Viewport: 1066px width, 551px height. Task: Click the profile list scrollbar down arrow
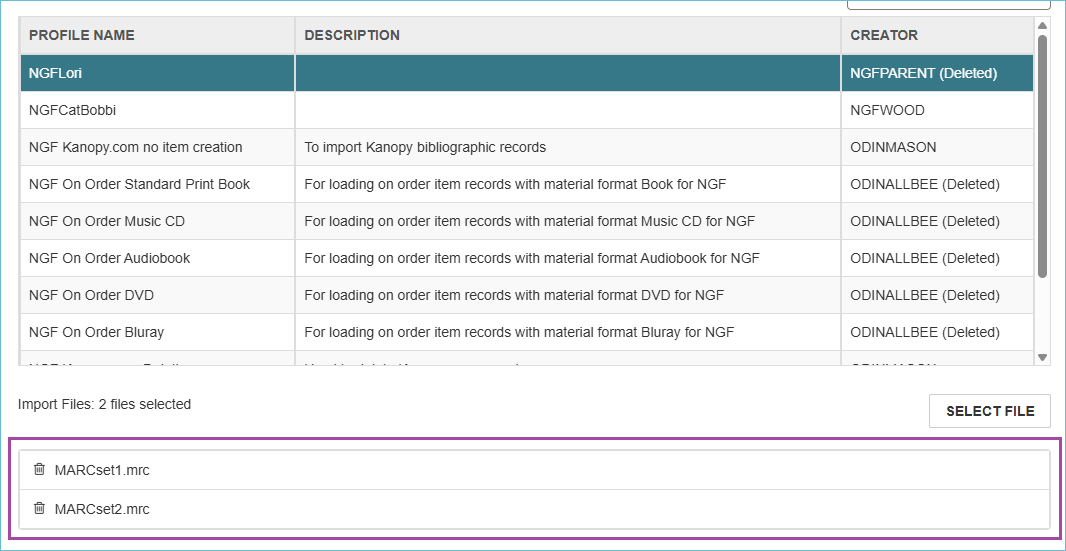(1043, 357)
